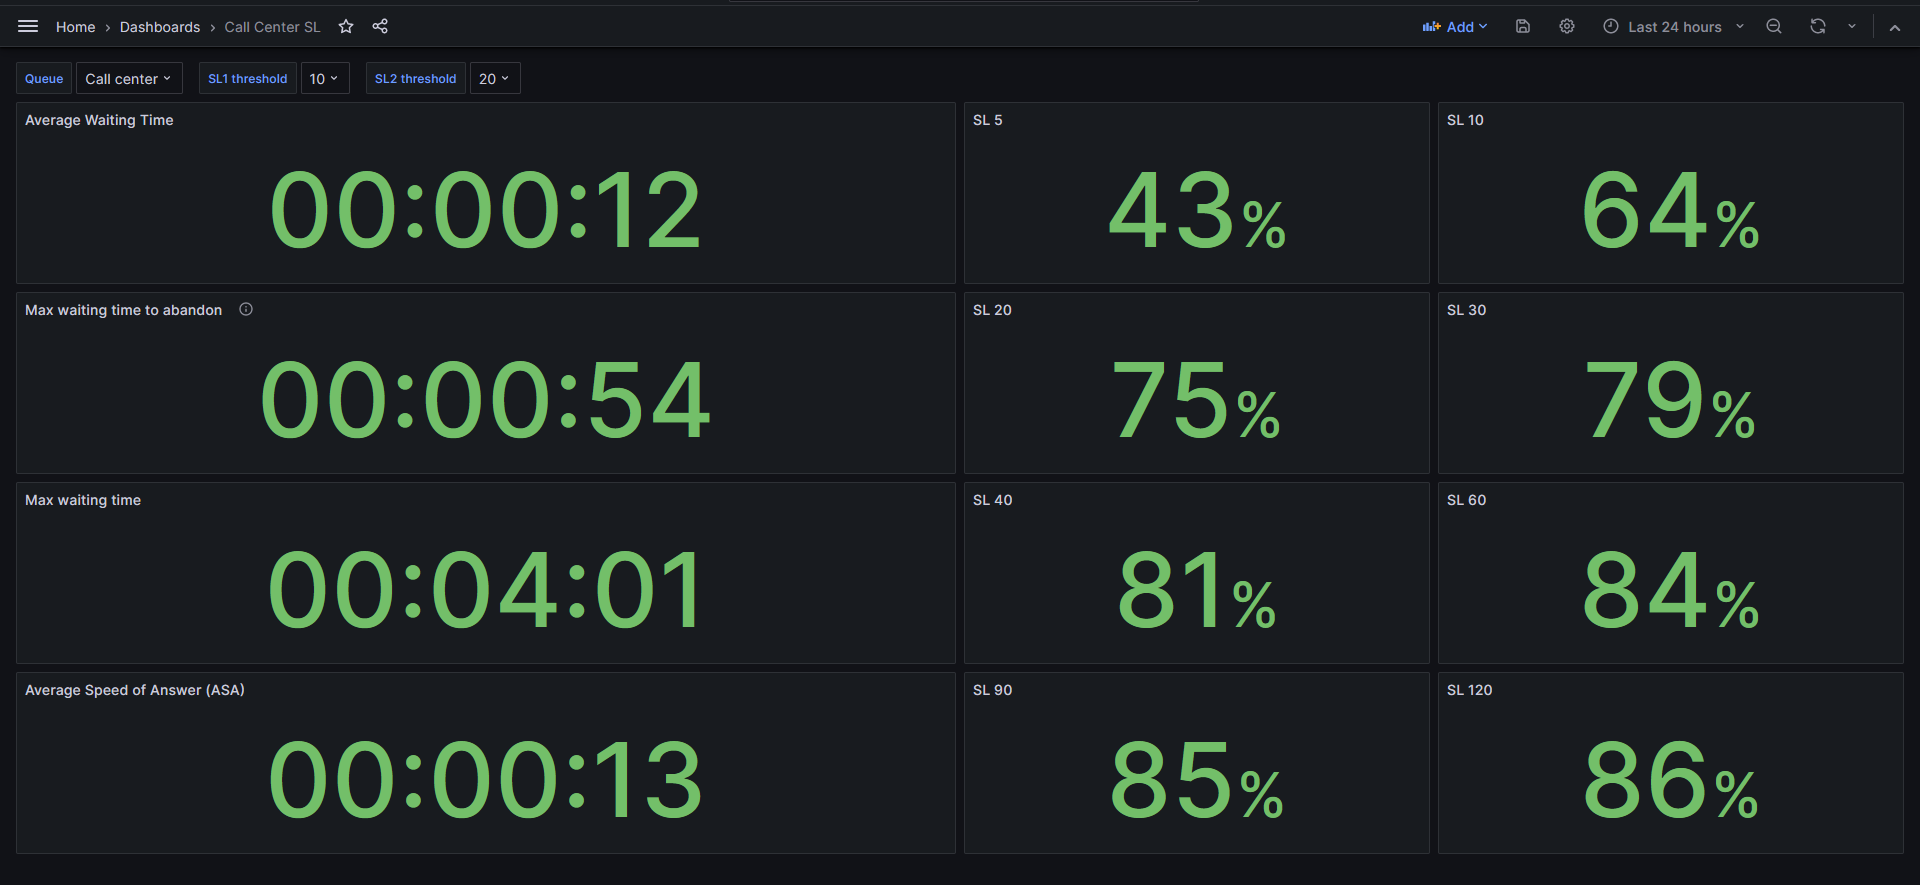Image resolution: width=1920 pixels, height=885 pixels.
Task: Save the dashboard using the floppy disk icon
Action: pyautogui.click(x=1522, y=26)
